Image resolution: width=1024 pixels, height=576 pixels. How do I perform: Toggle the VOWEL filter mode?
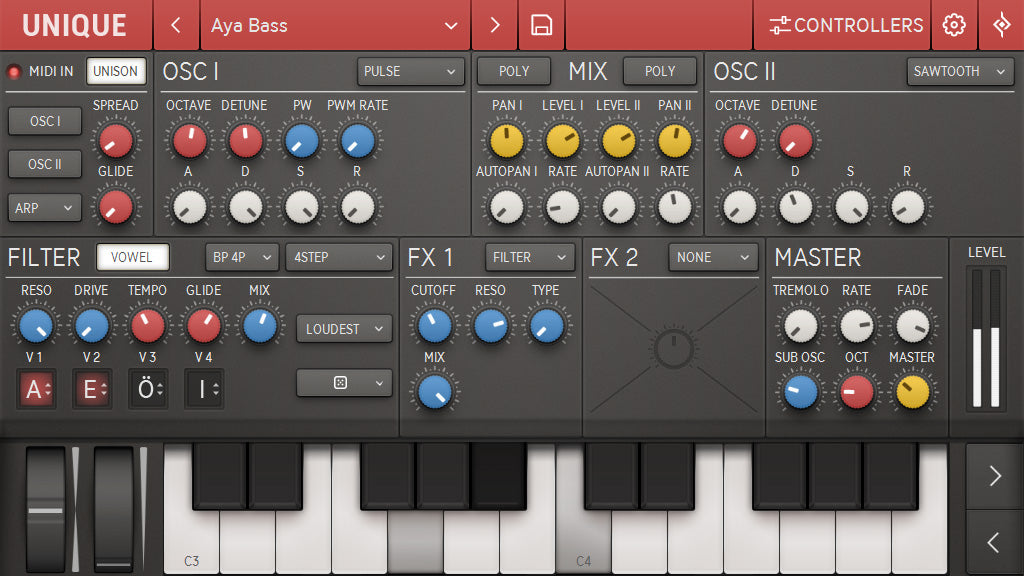point(132,257)
